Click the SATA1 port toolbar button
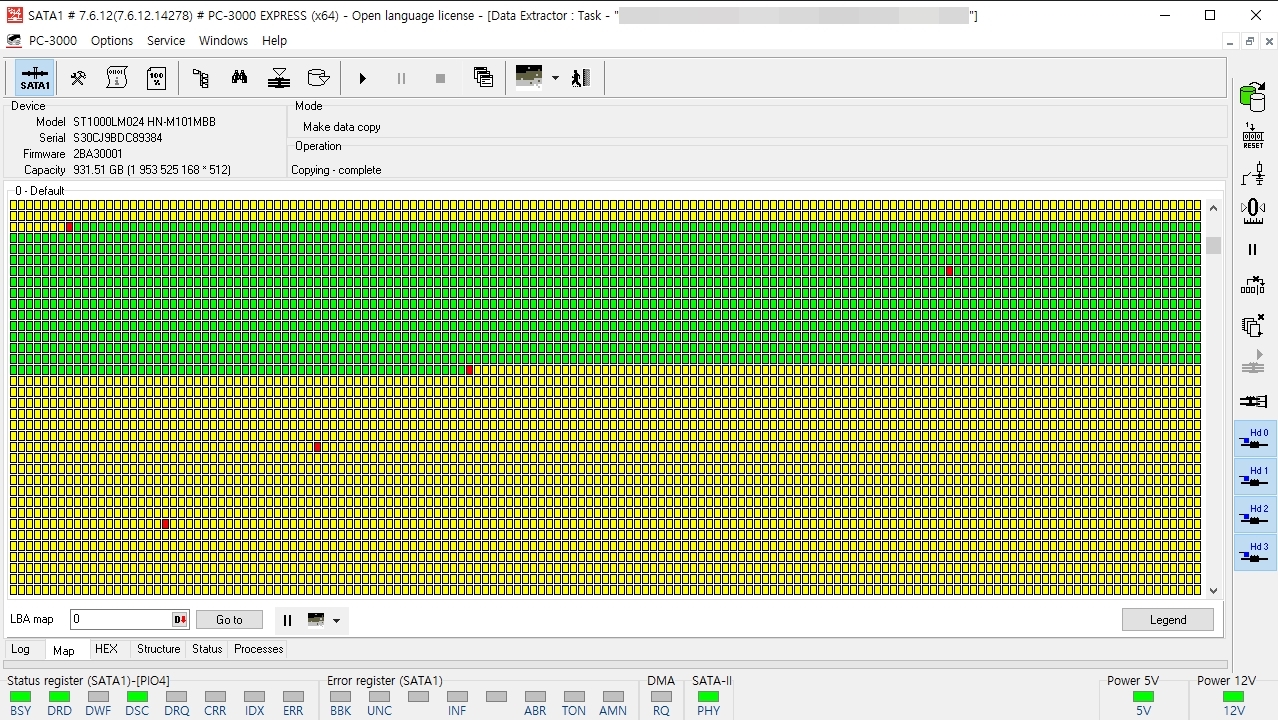1278x720 pixels. coord(35,78)
